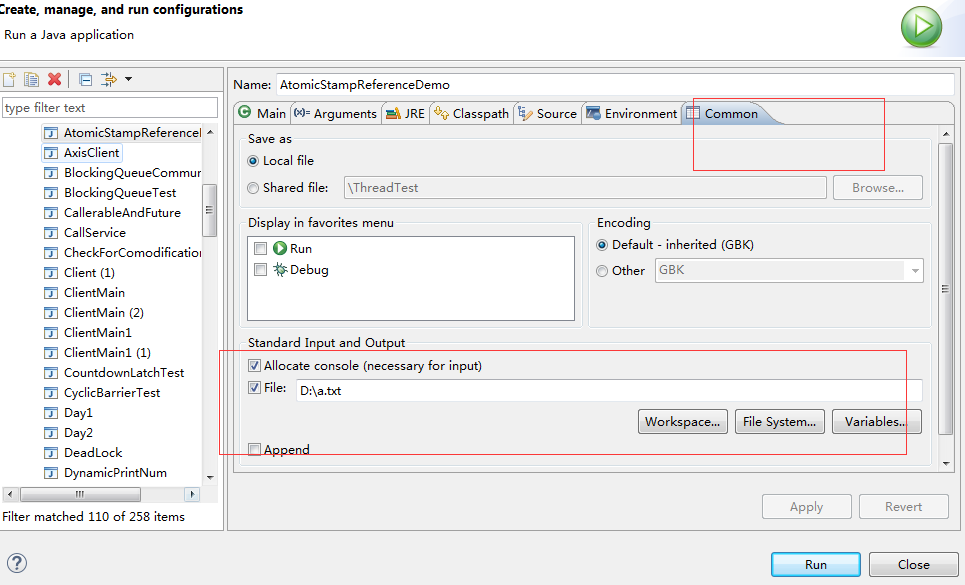
Task: Open the GBK encoding dropdown
Action: [x=915, y=271]
